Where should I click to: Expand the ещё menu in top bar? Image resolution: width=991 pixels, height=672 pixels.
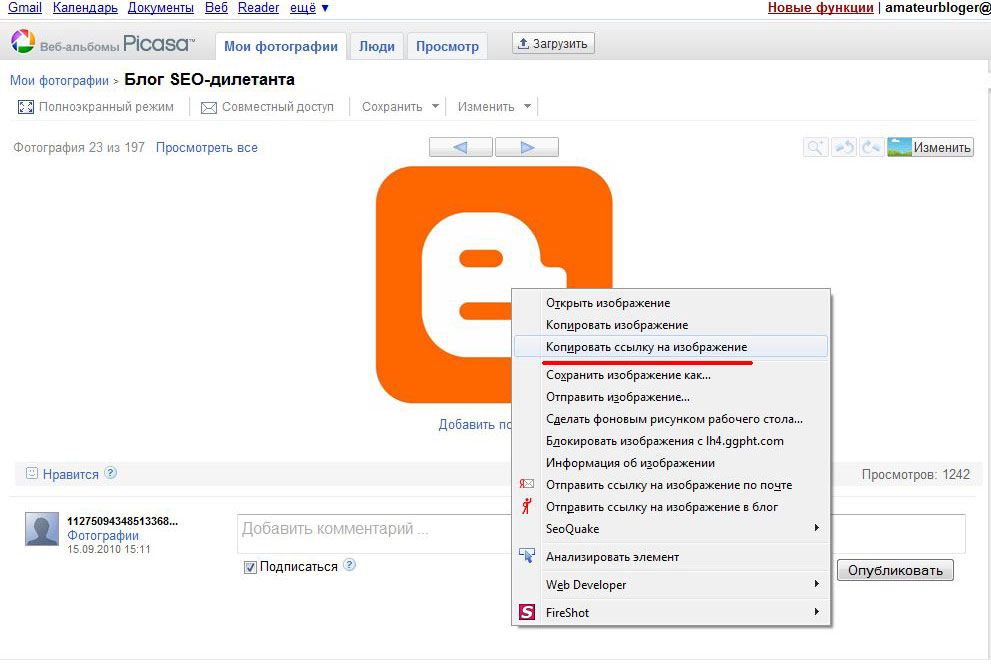click(309, 8)
